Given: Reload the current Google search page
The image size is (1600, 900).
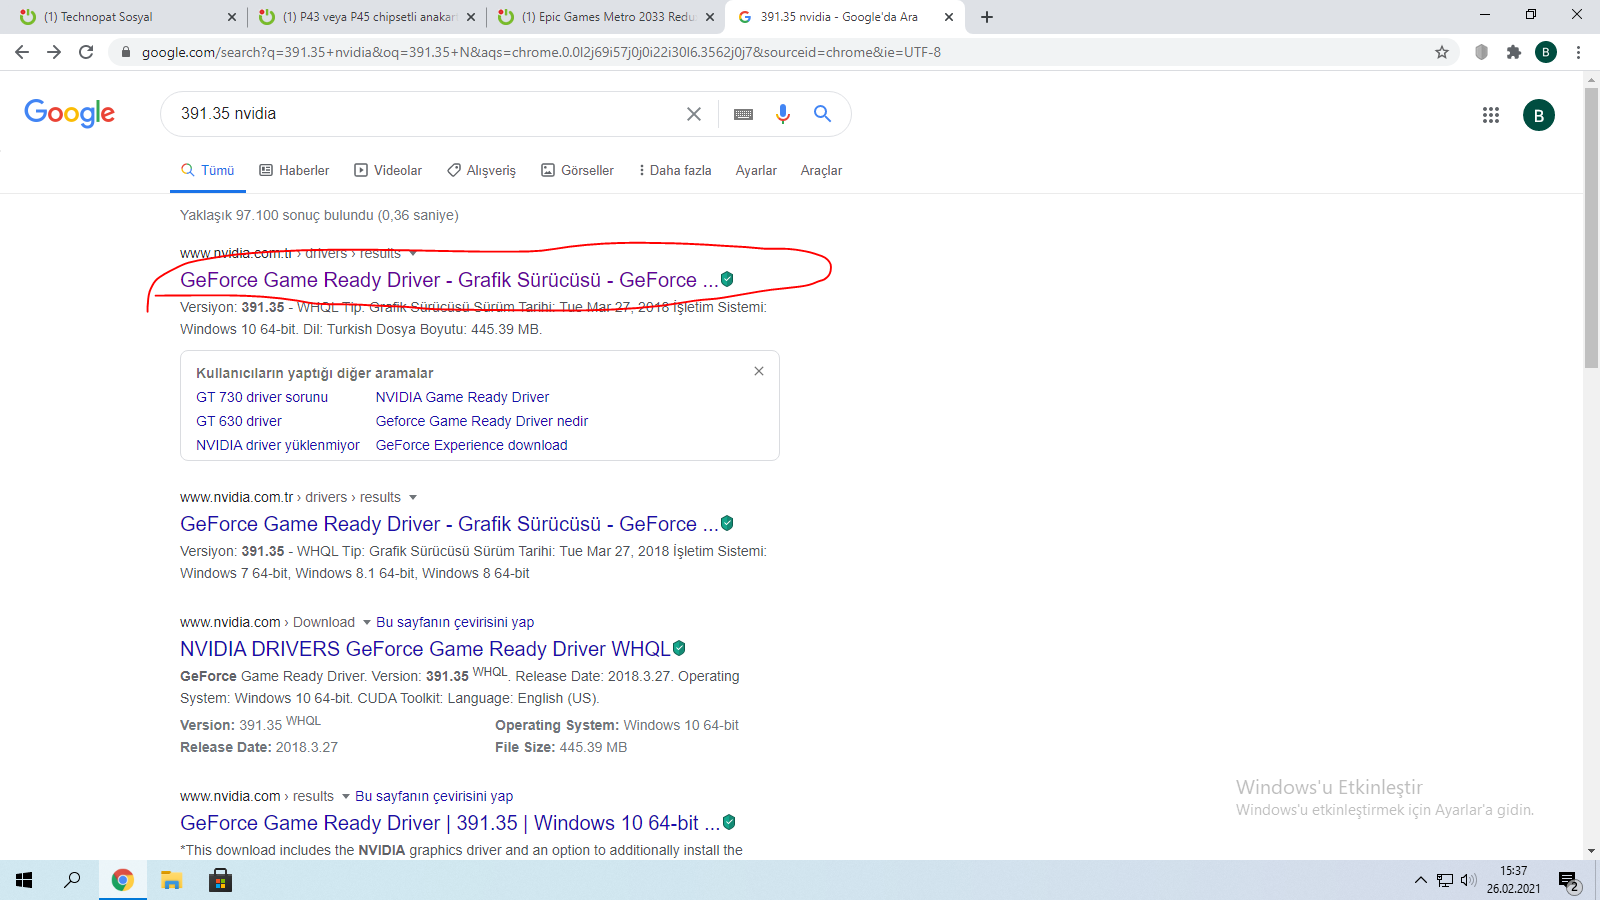Looking at the screenshot, I should tap(86, 52).
